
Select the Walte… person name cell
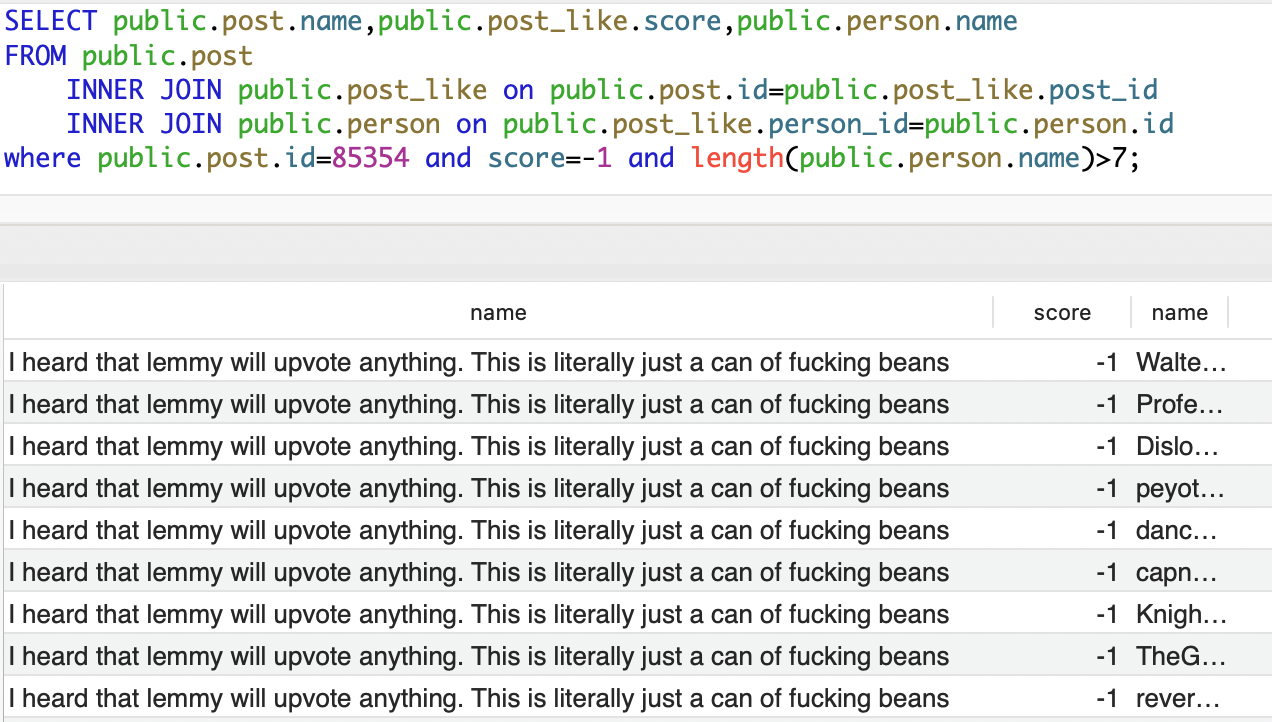[x=1181, y=362]
